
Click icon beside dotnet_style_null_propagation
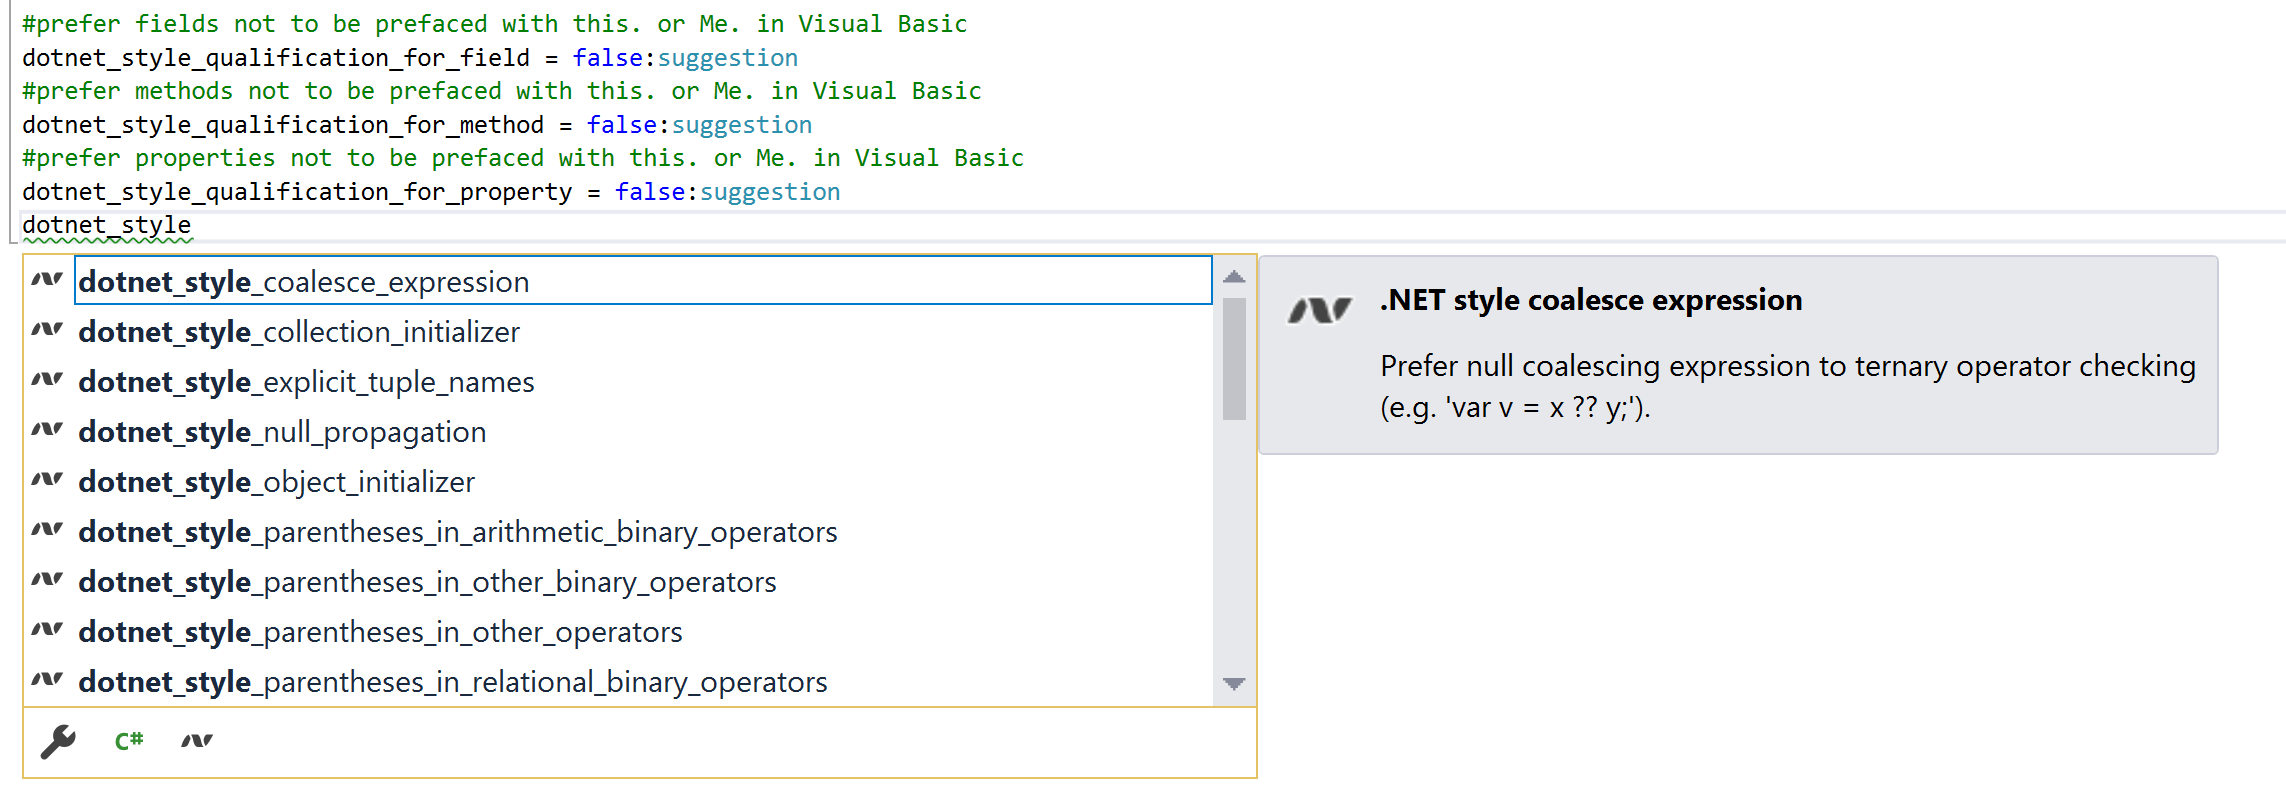[x=47, y=429]
